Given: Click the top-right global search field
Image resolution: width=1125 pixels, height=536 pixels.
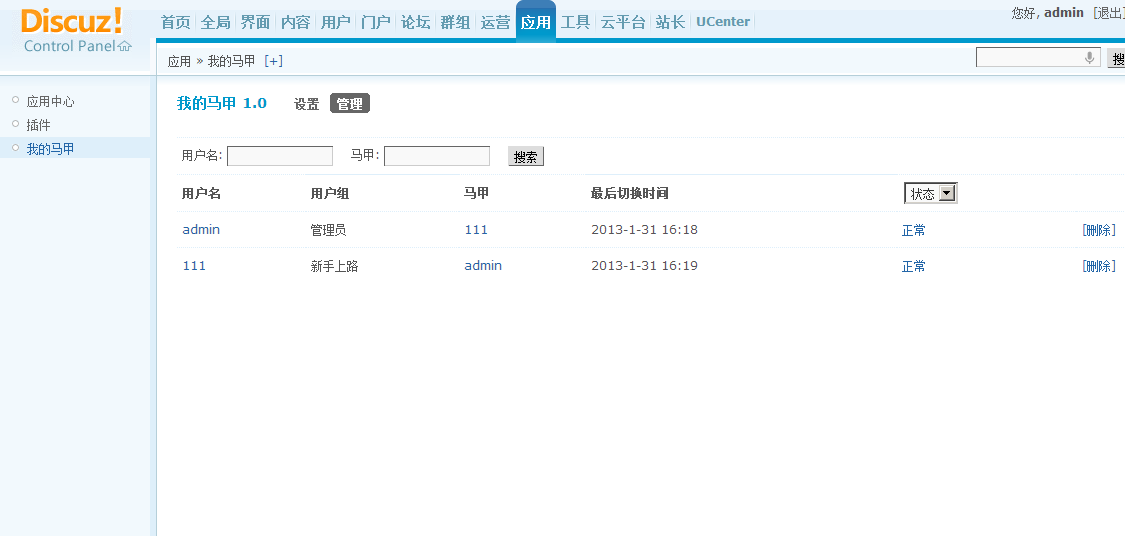Looking at the screenshot, I should coord(1030,58).
